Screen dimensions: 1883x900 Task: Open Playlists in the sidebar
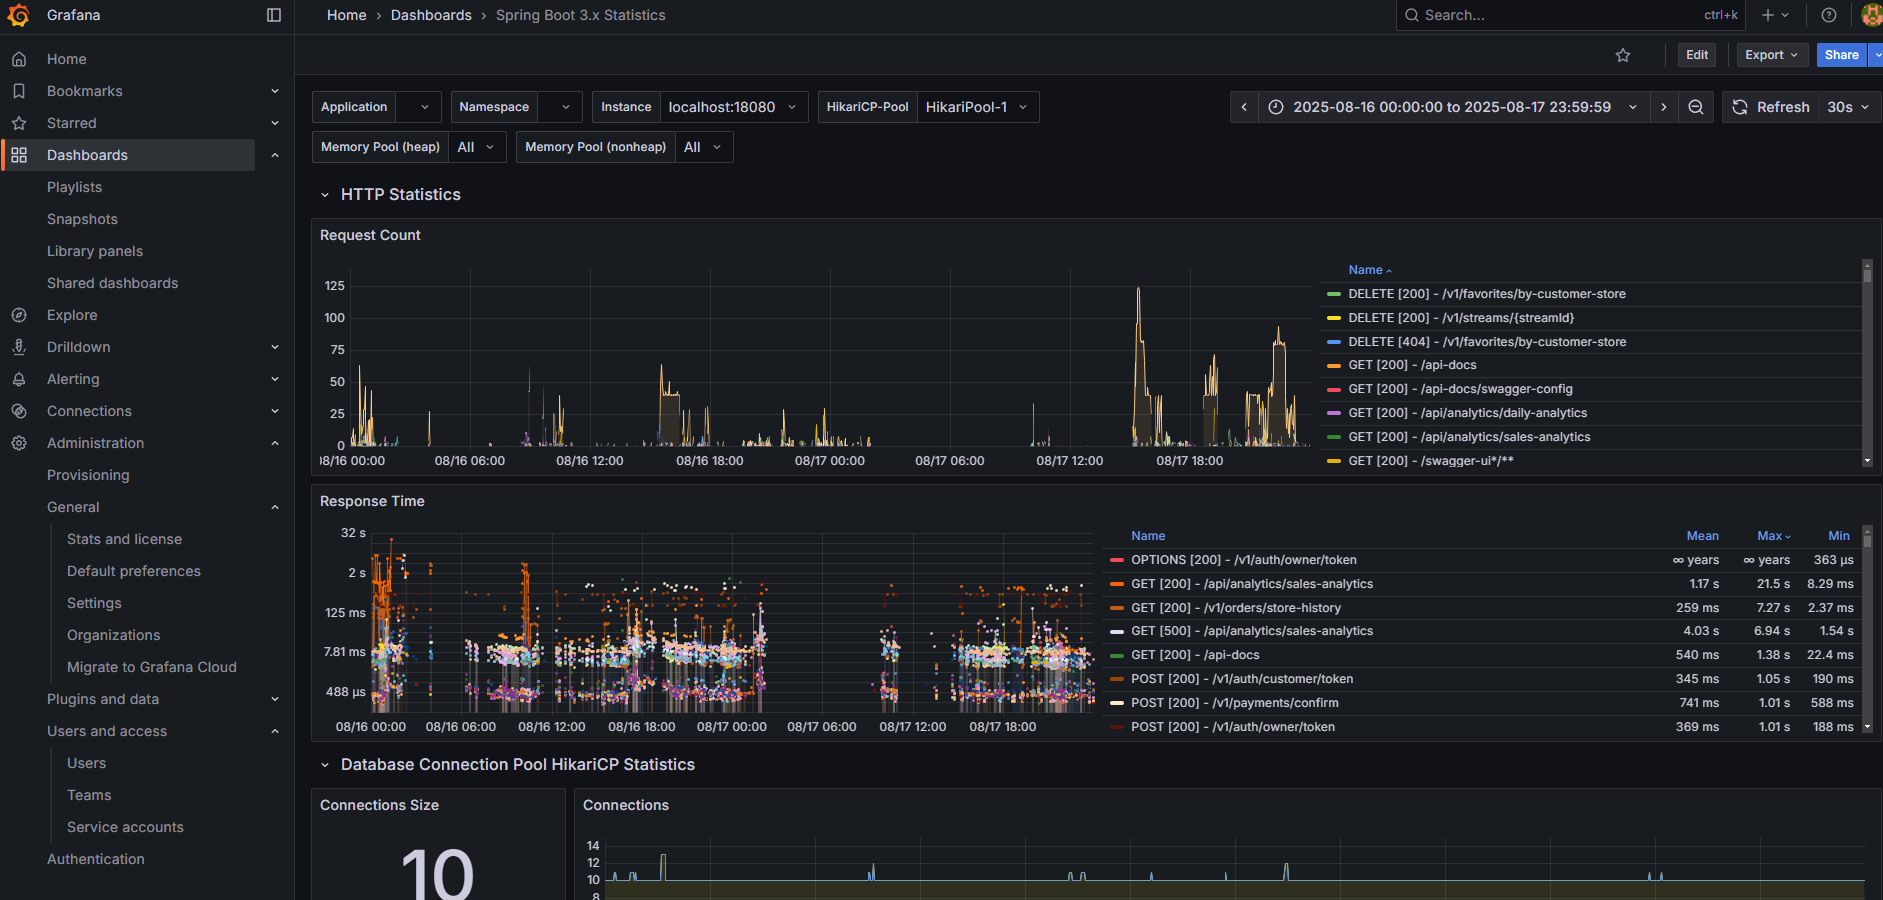click(x=75, y=187)
